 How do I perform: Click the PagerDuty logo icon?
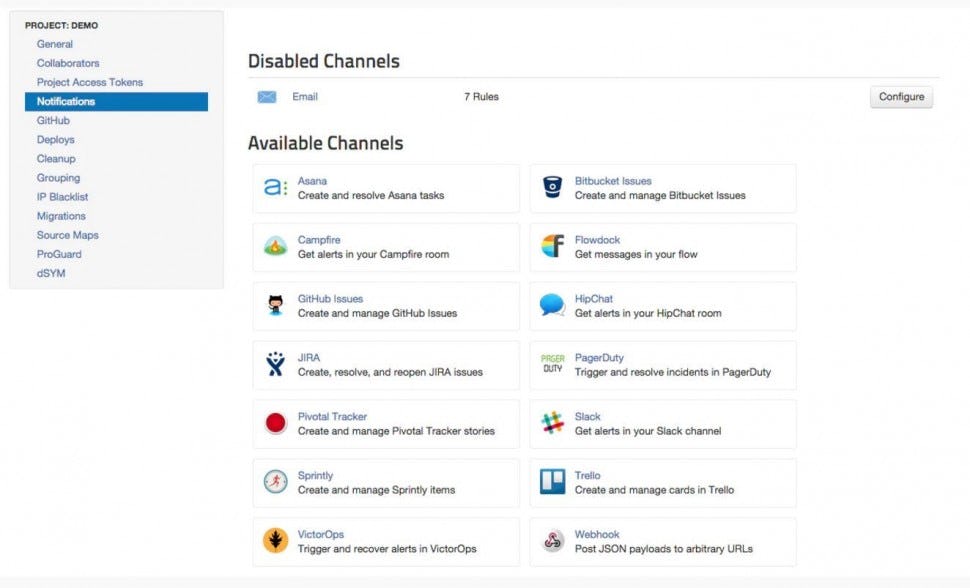(x=552, y=364)
